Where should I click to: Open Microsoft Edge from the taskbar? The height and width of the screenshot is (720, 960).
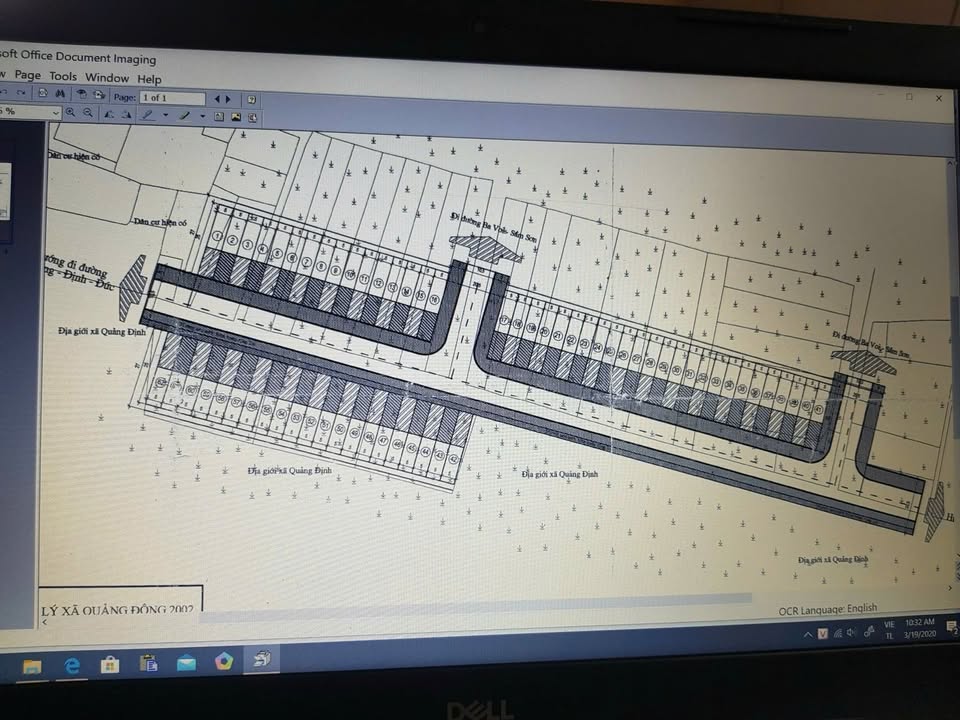pyautogui.click(x=72, y=665)
